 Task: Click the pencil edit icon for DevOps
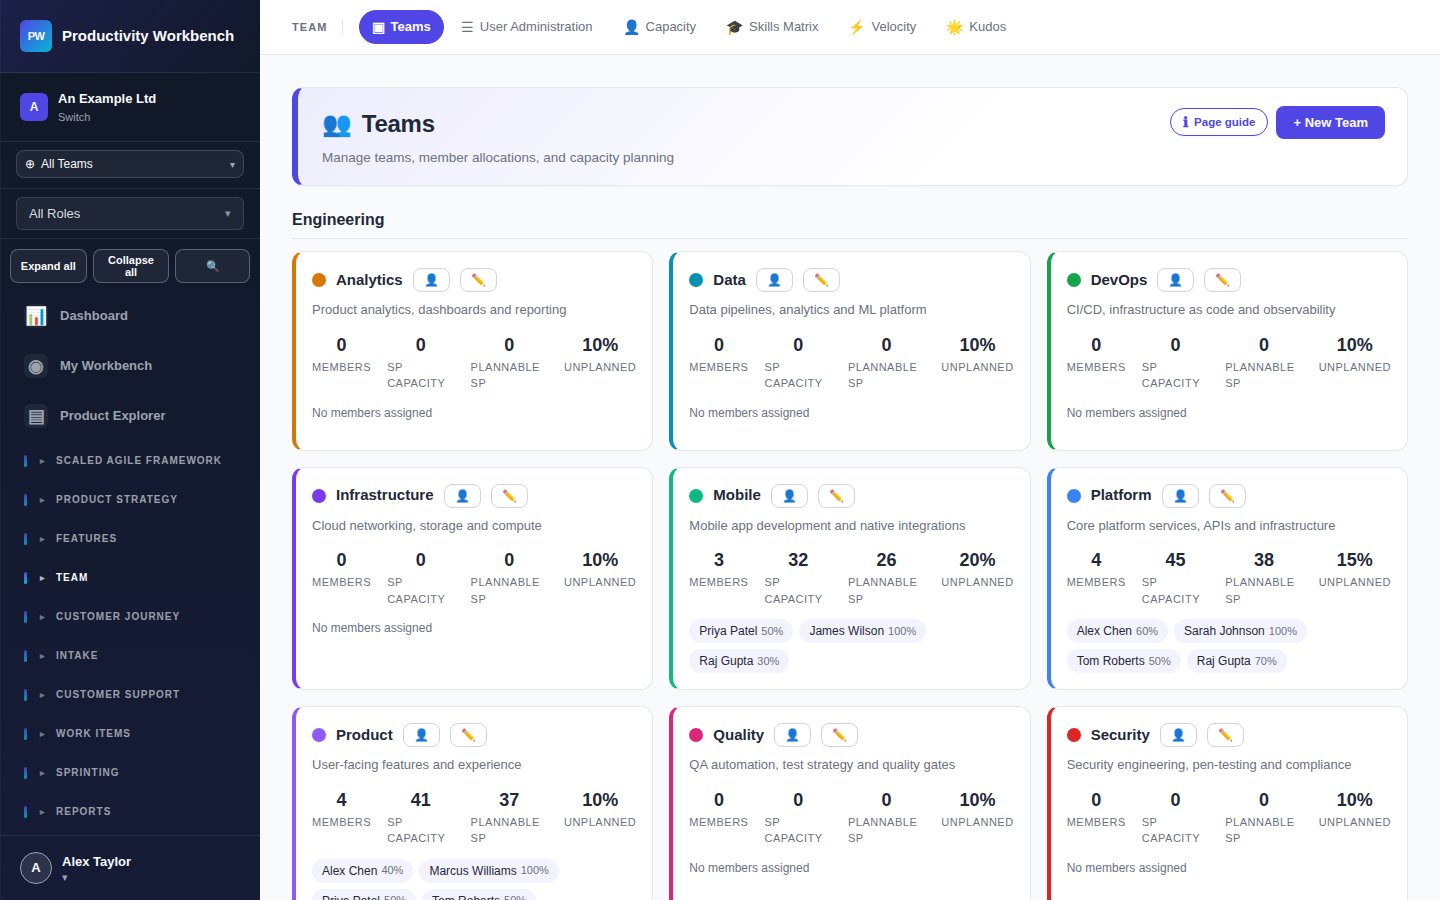1222,280
